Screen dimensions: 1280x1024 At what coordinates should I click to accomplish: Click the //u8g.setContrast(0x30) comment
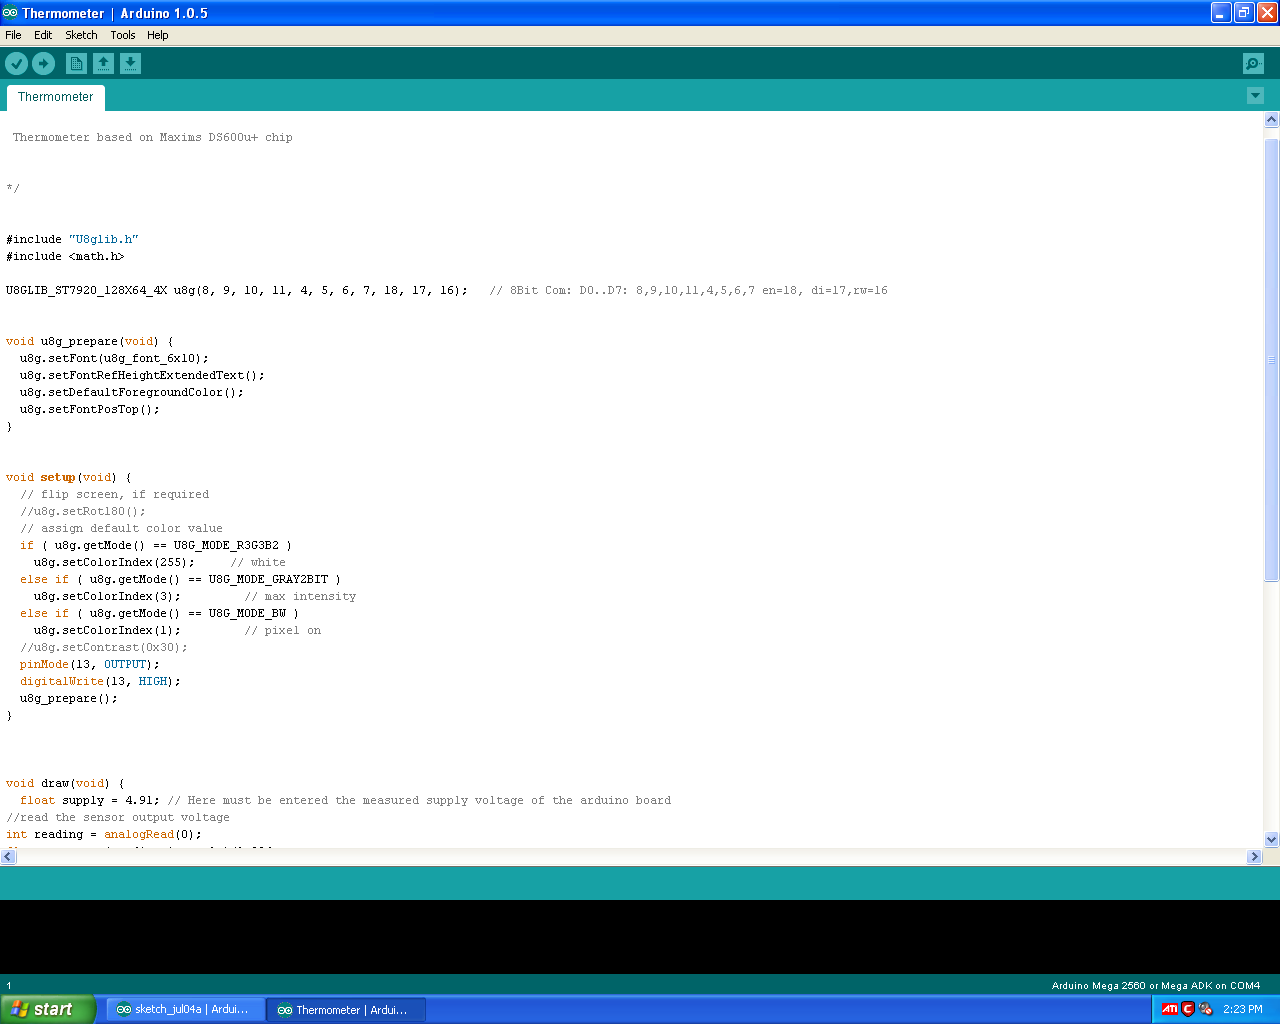point(104,648)
